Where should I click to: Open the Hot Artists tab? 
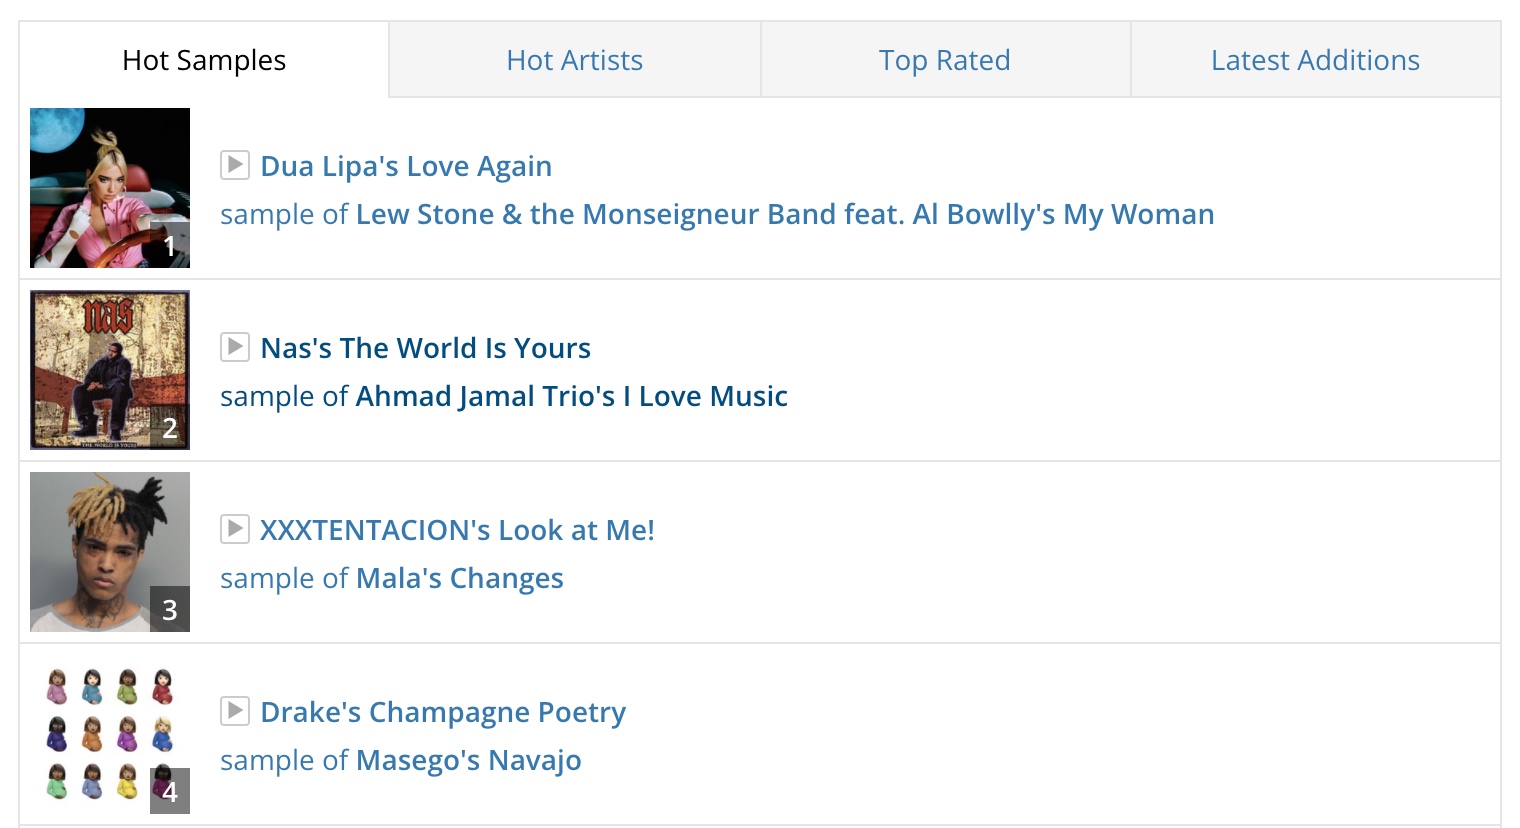[x=574, y=60]
